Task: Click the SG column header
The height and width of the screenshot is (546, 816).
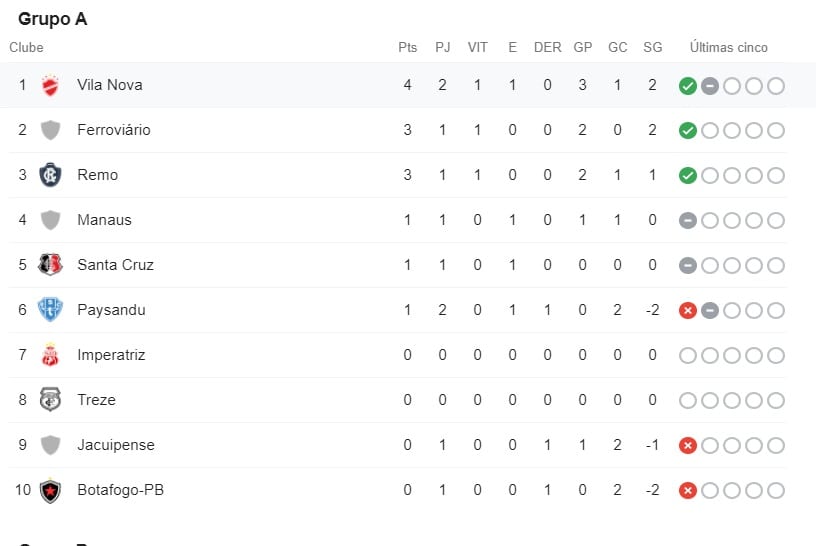Action: (x=652, y=47)
